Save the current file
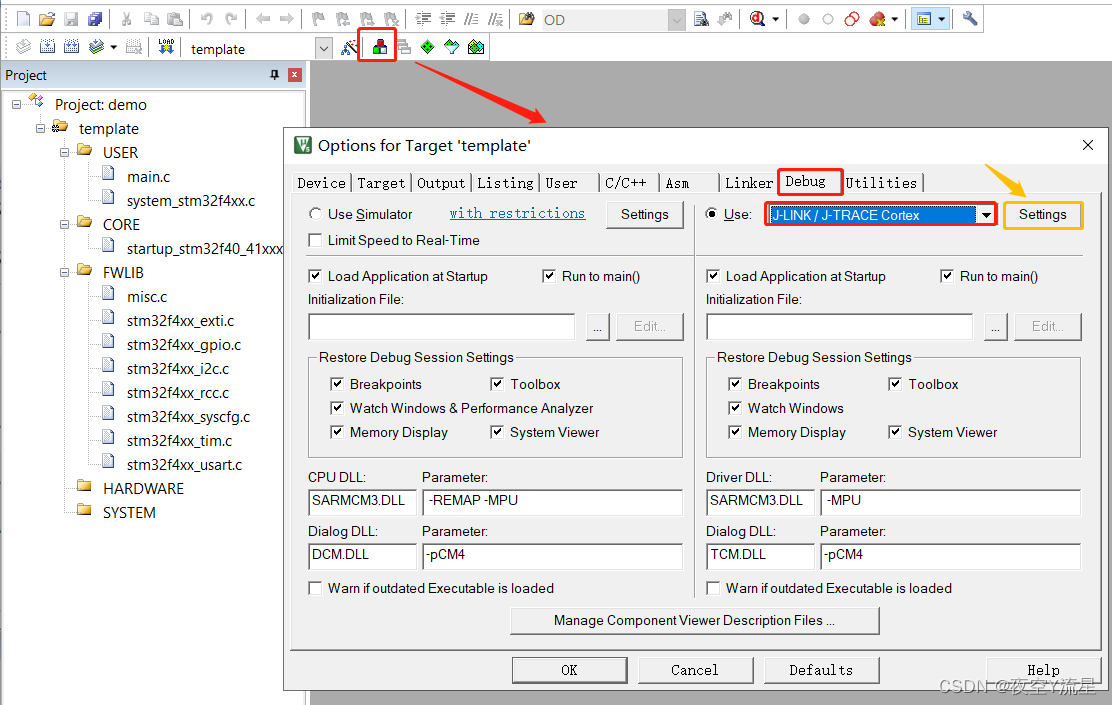The height and width of the screenshot is (705, 1112). 71,19
